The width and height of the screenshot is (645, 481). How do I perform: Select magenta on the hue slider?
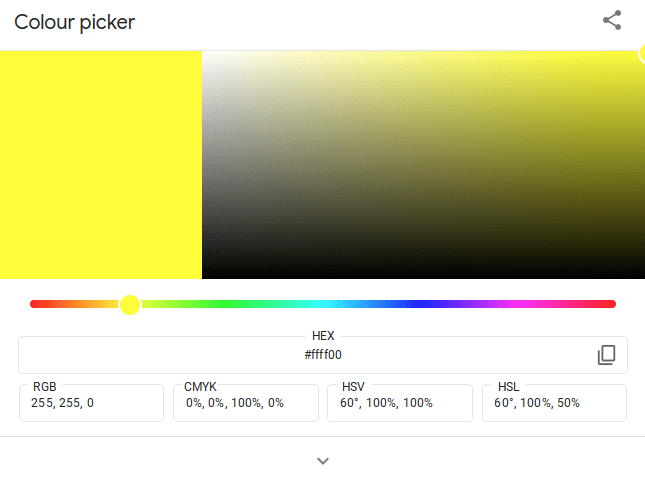click(x=518, y=304)
